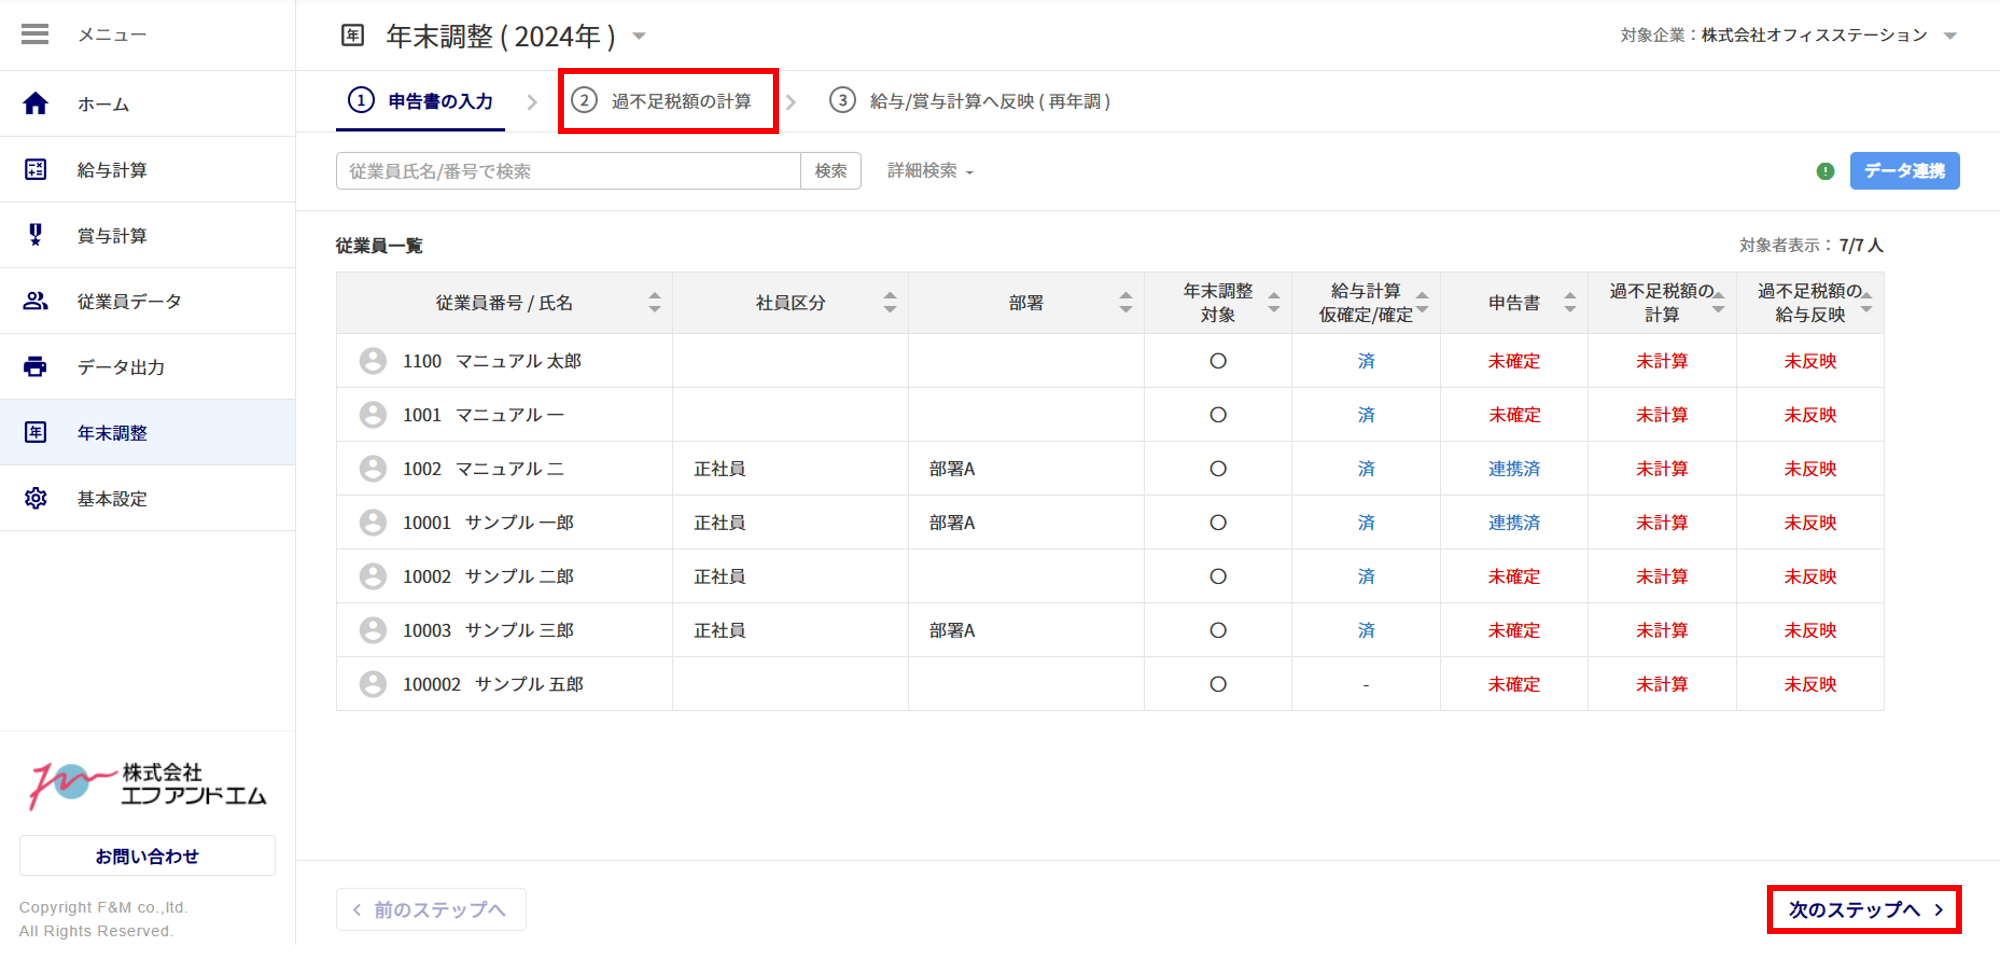This screenshot has height=957, width=2000.
Task: Open the 2024年 year selector dropdown
Action: click(x=639, y=36)
